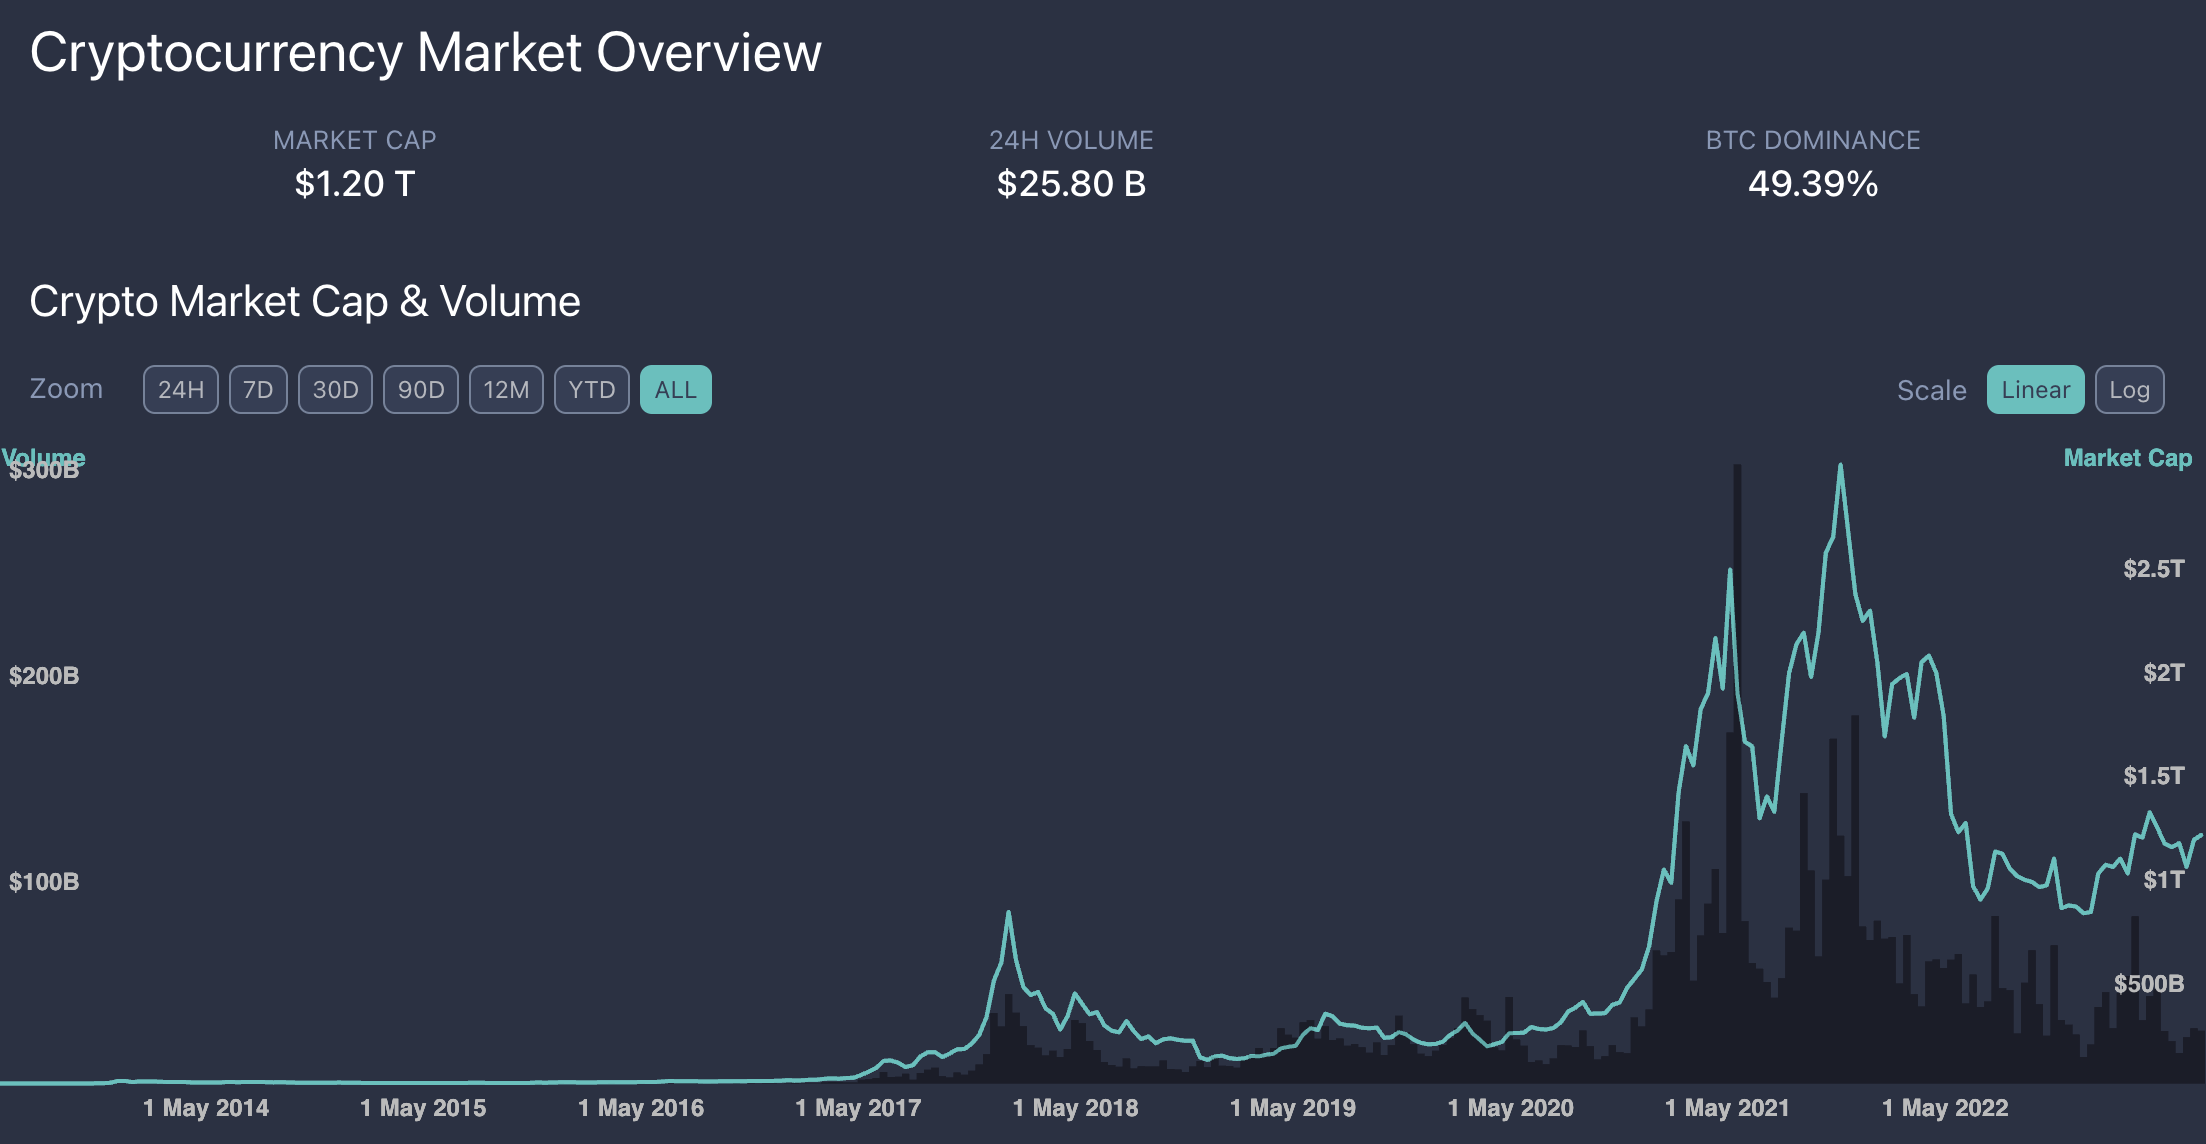
Task: Select the 24H zoom range
Action: (181, 390)
